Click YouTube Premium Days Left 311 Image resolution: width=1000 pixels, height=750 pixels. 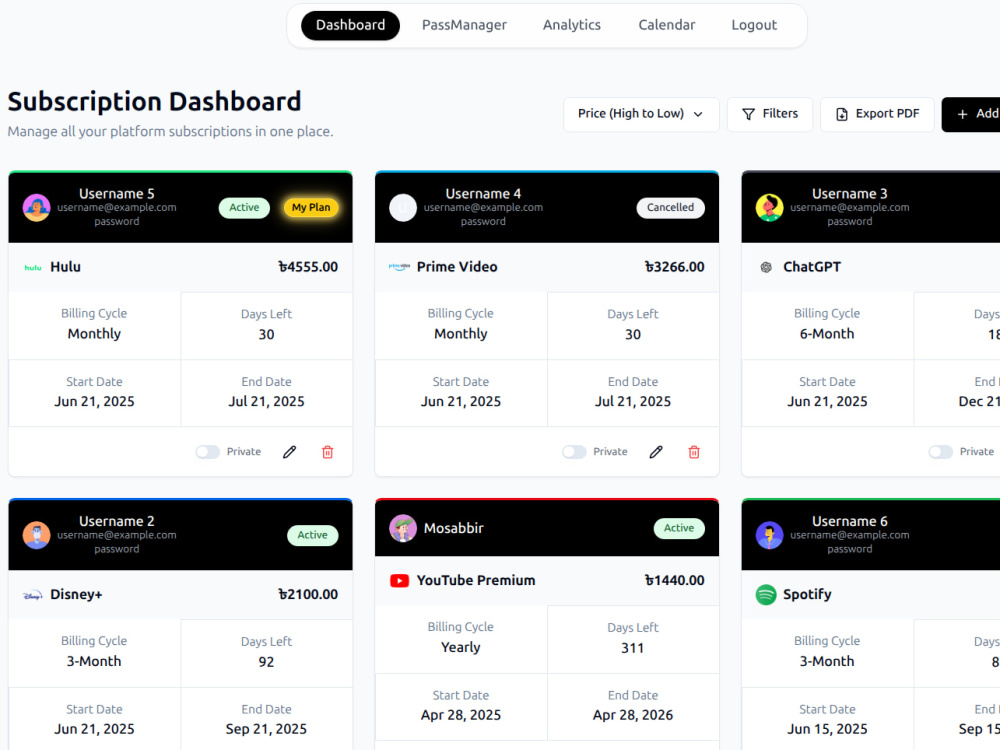point(633,649)
